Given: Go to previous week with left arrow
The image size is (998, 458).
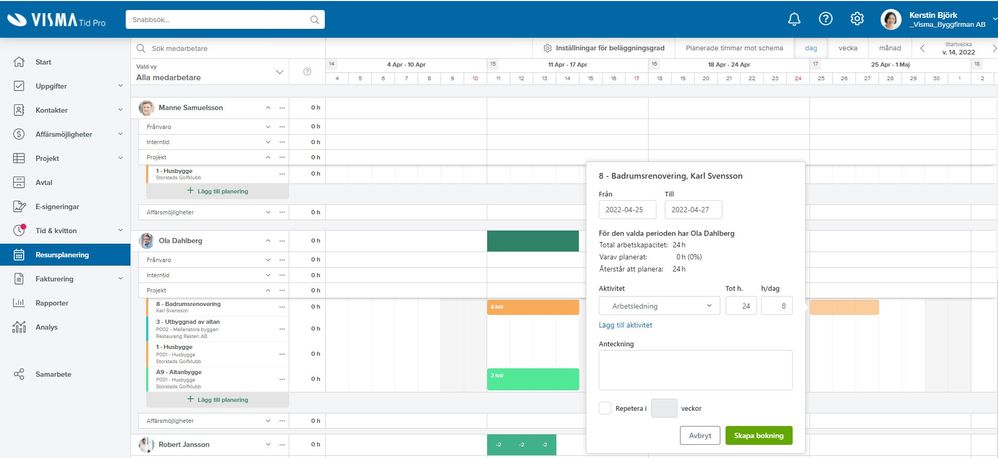Looking at the screenshot, I should [922, 48].
